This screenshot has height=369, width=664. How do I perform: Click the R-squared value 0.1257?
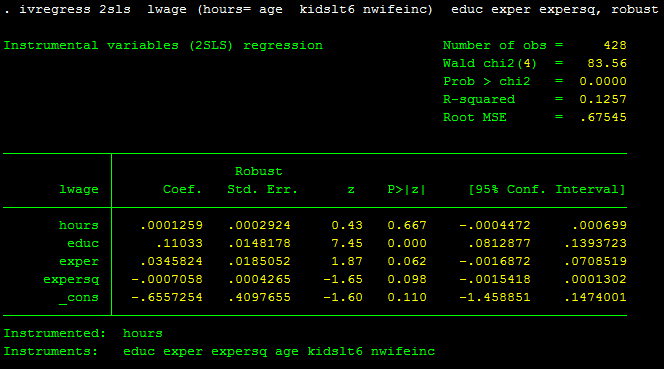point(603,100)
